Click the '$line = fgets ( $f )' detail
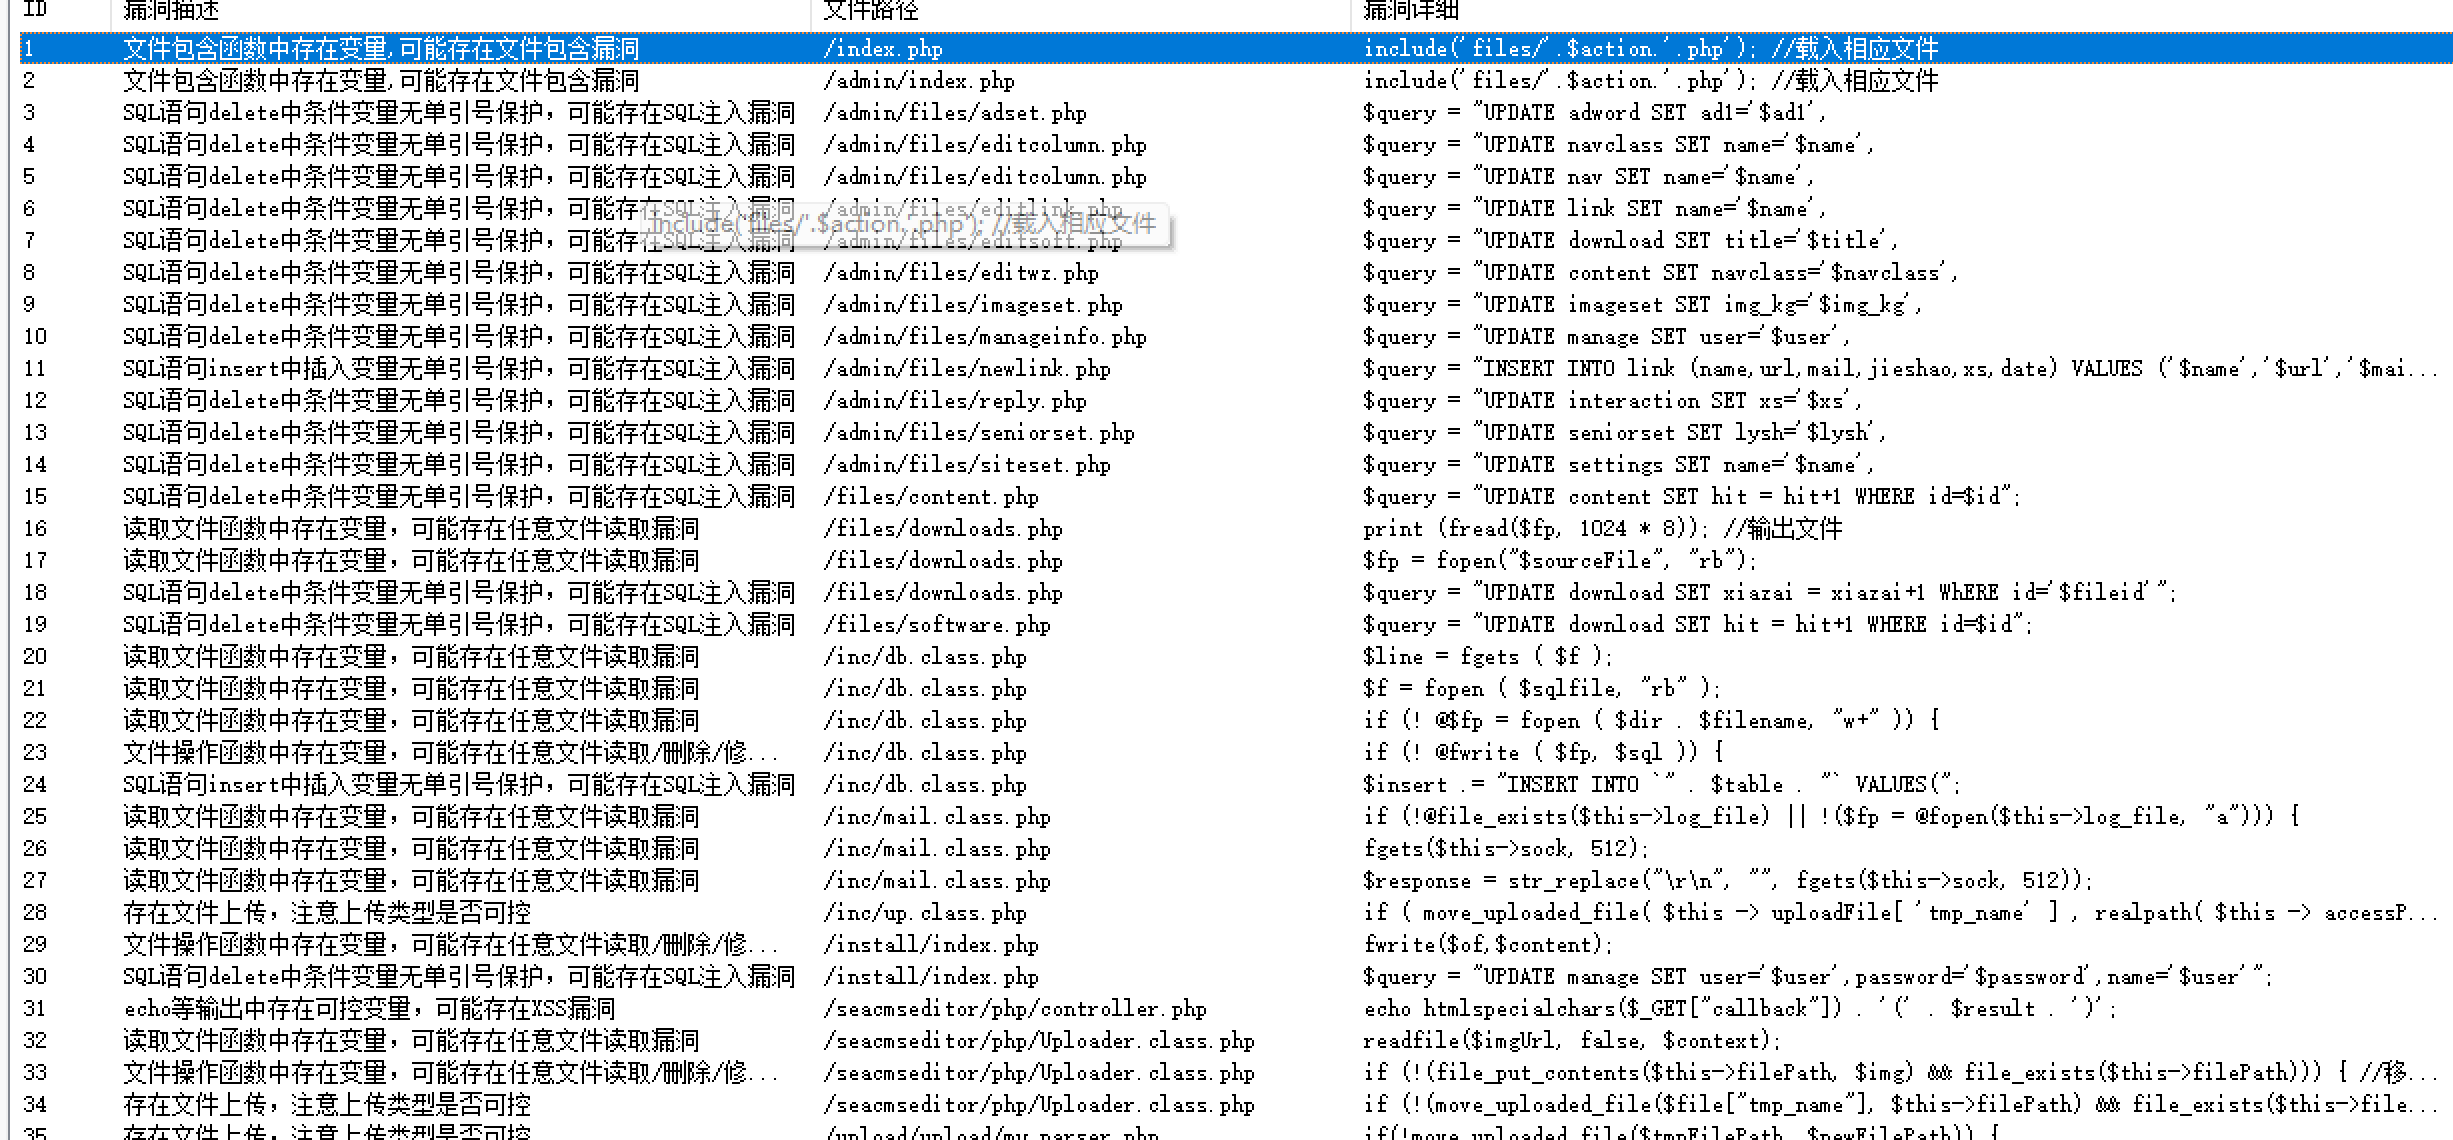Image resolution: width=2453 pixels, height=1140 pixels. [x=1488, y=656]
